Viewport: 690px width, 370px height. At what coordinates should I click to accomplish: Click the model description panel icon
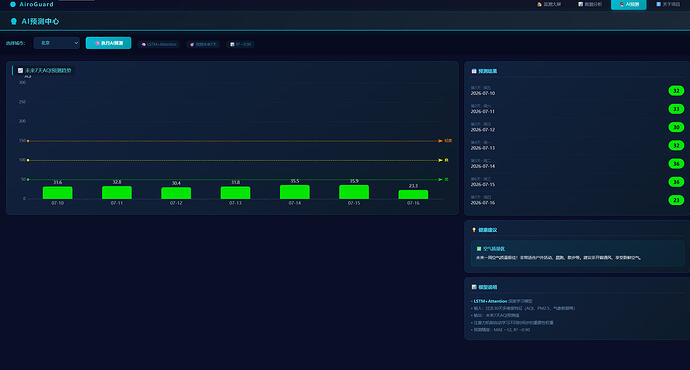(x=474, y=287)
